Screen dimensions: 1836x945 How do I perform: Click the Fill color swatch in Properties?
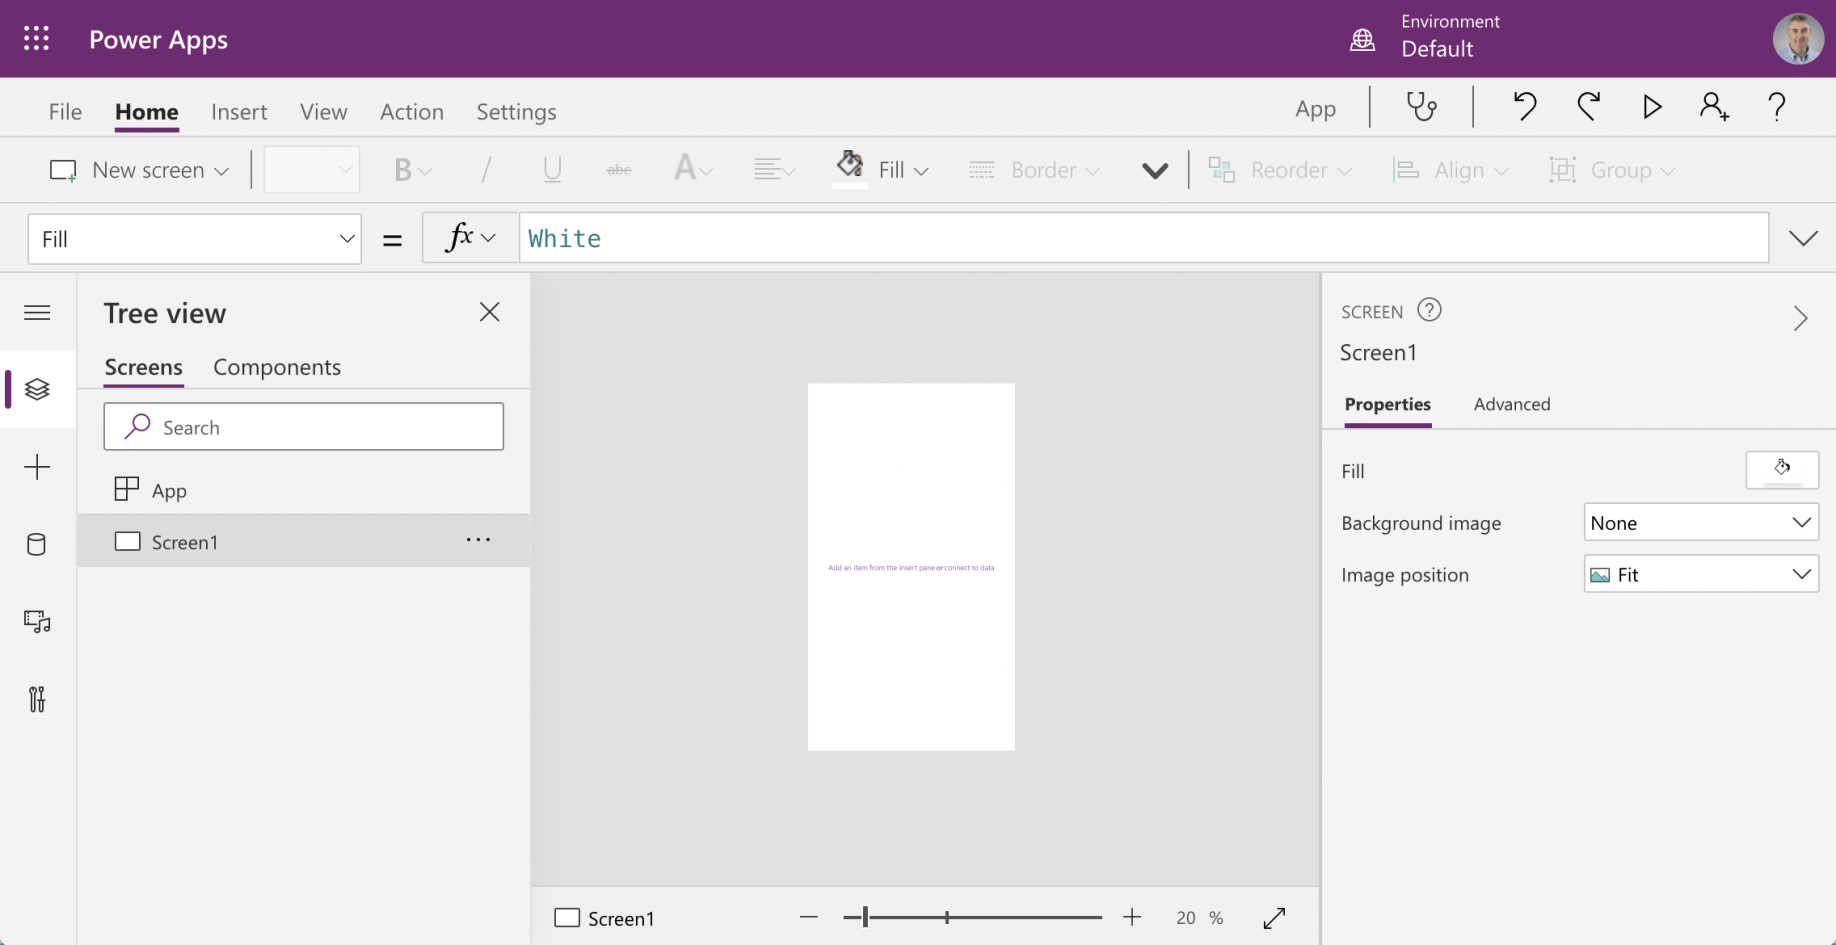1781,470
